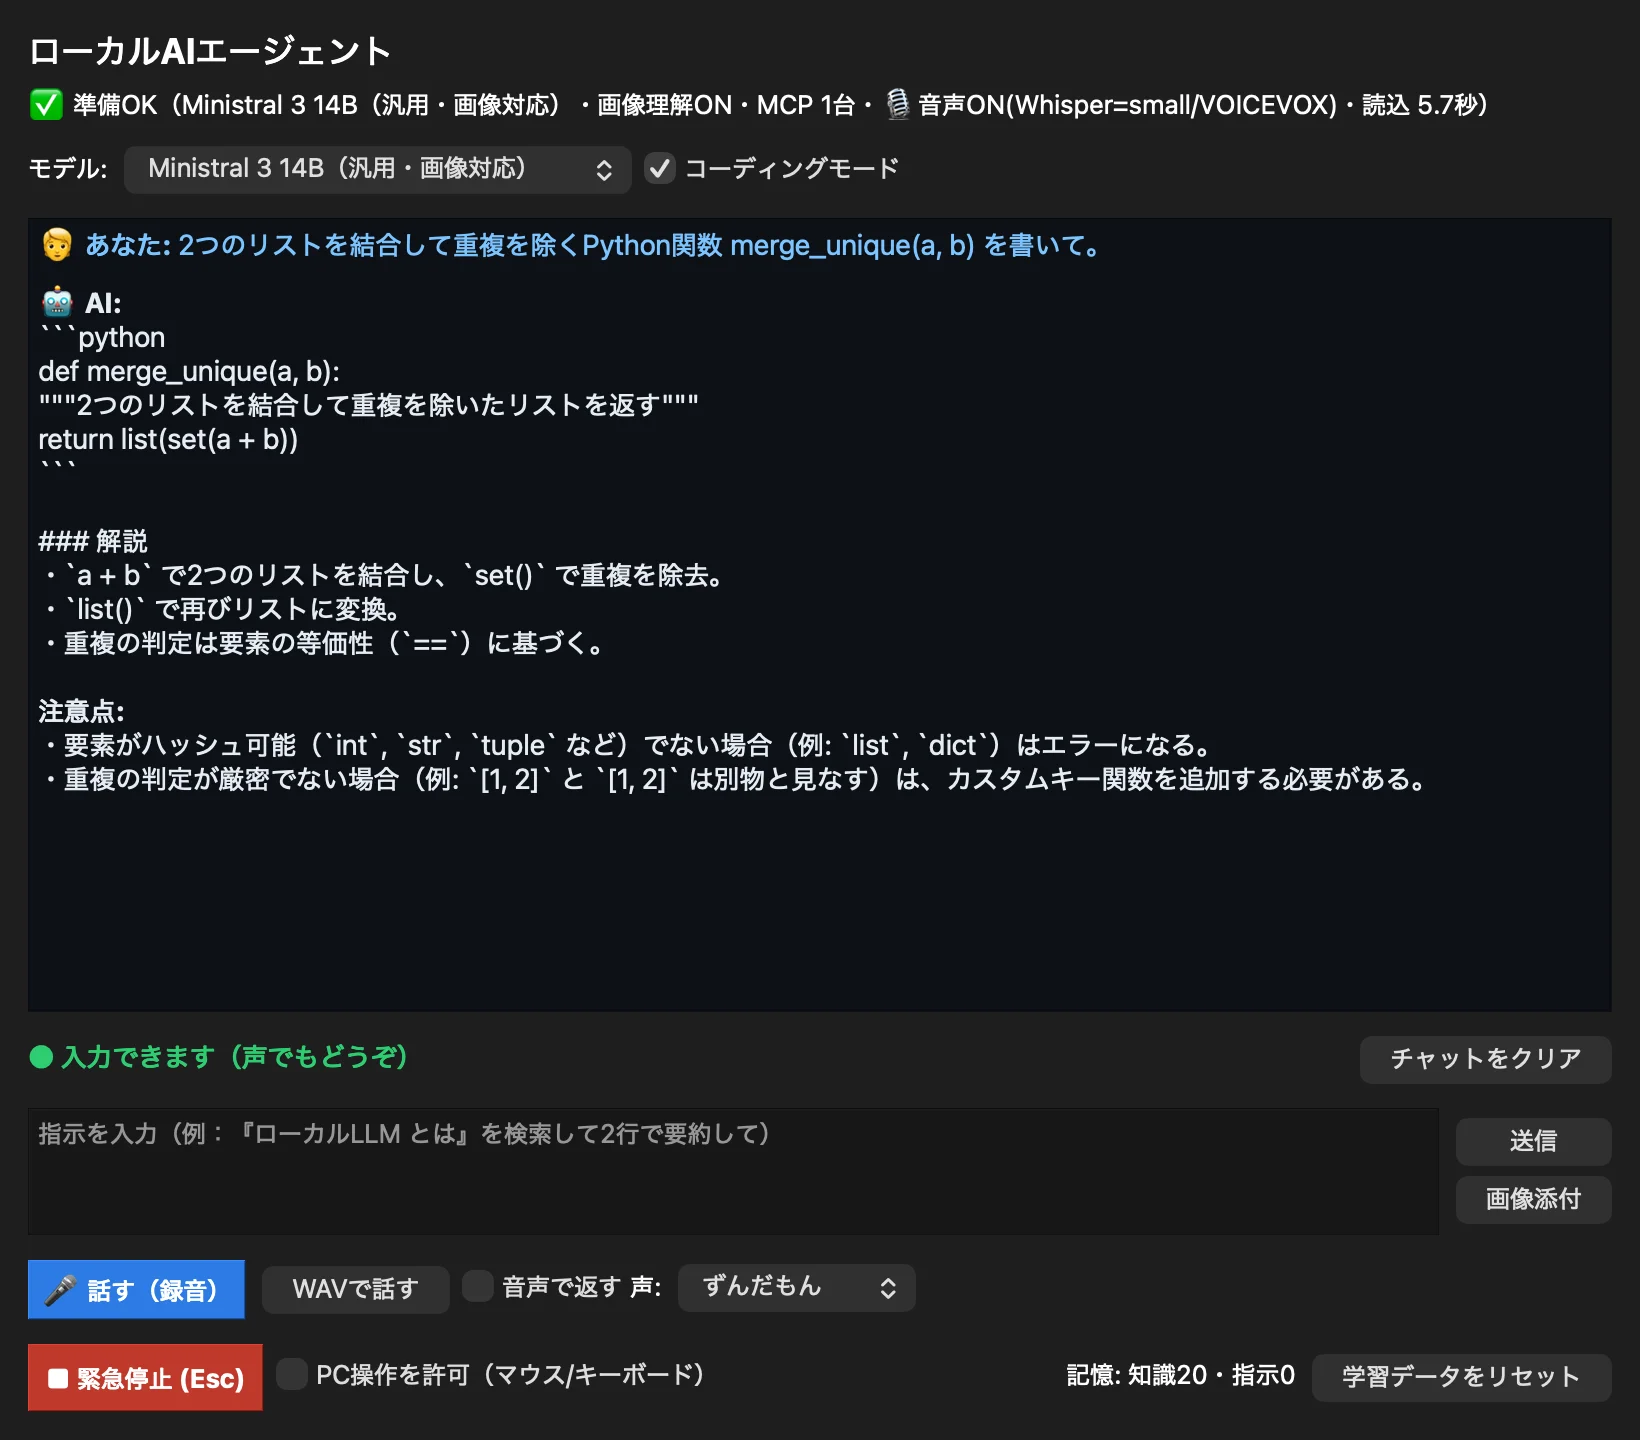The image size is (1640, 1440).
Task: Click the 入力できます（声でもどうぞ） status text
Action: 235,1057
